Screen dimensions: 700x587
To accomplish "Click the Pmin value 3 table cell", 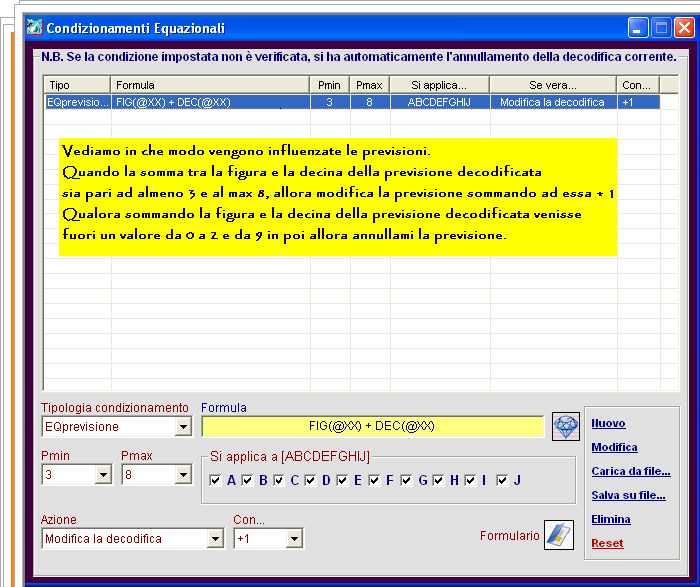I will pyautogui.click(x=330, y=102).
